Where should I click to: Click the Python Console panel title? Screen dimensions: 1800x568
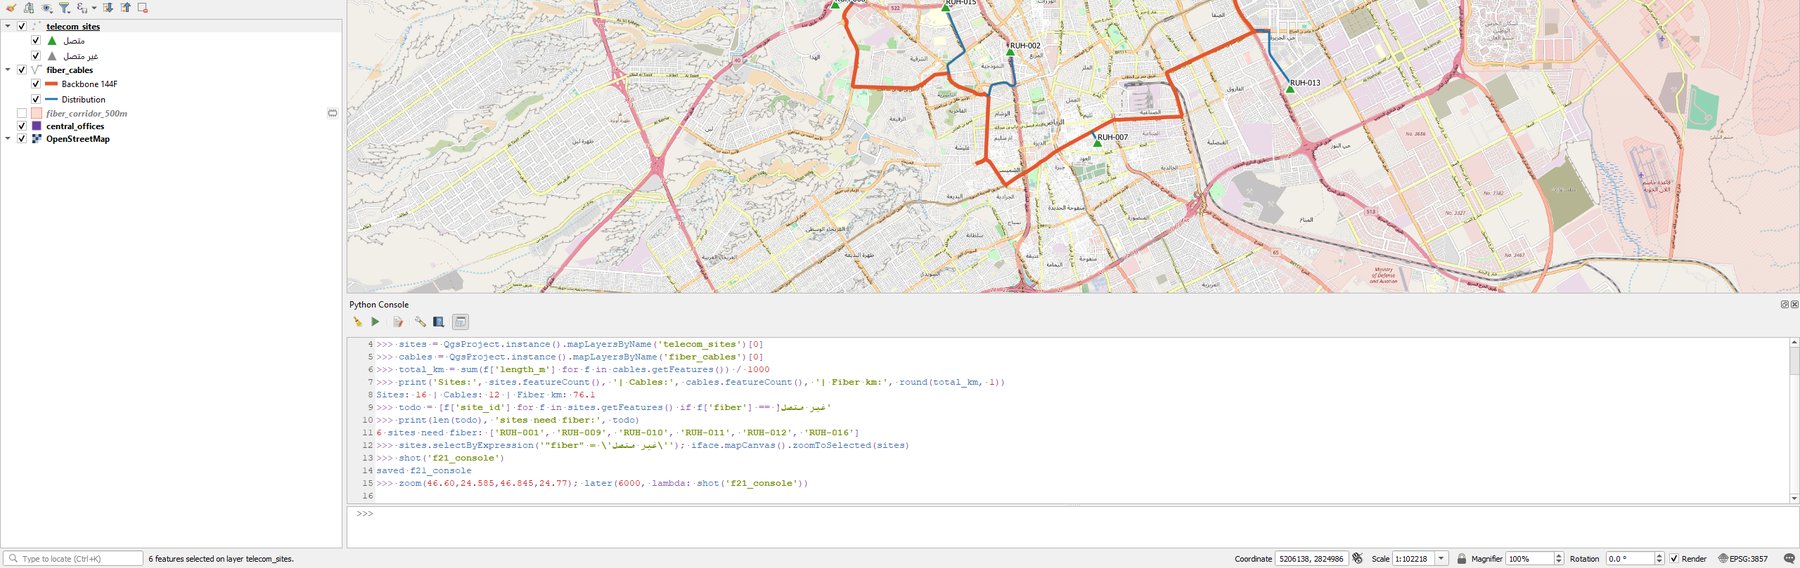(x=379, y=305)
